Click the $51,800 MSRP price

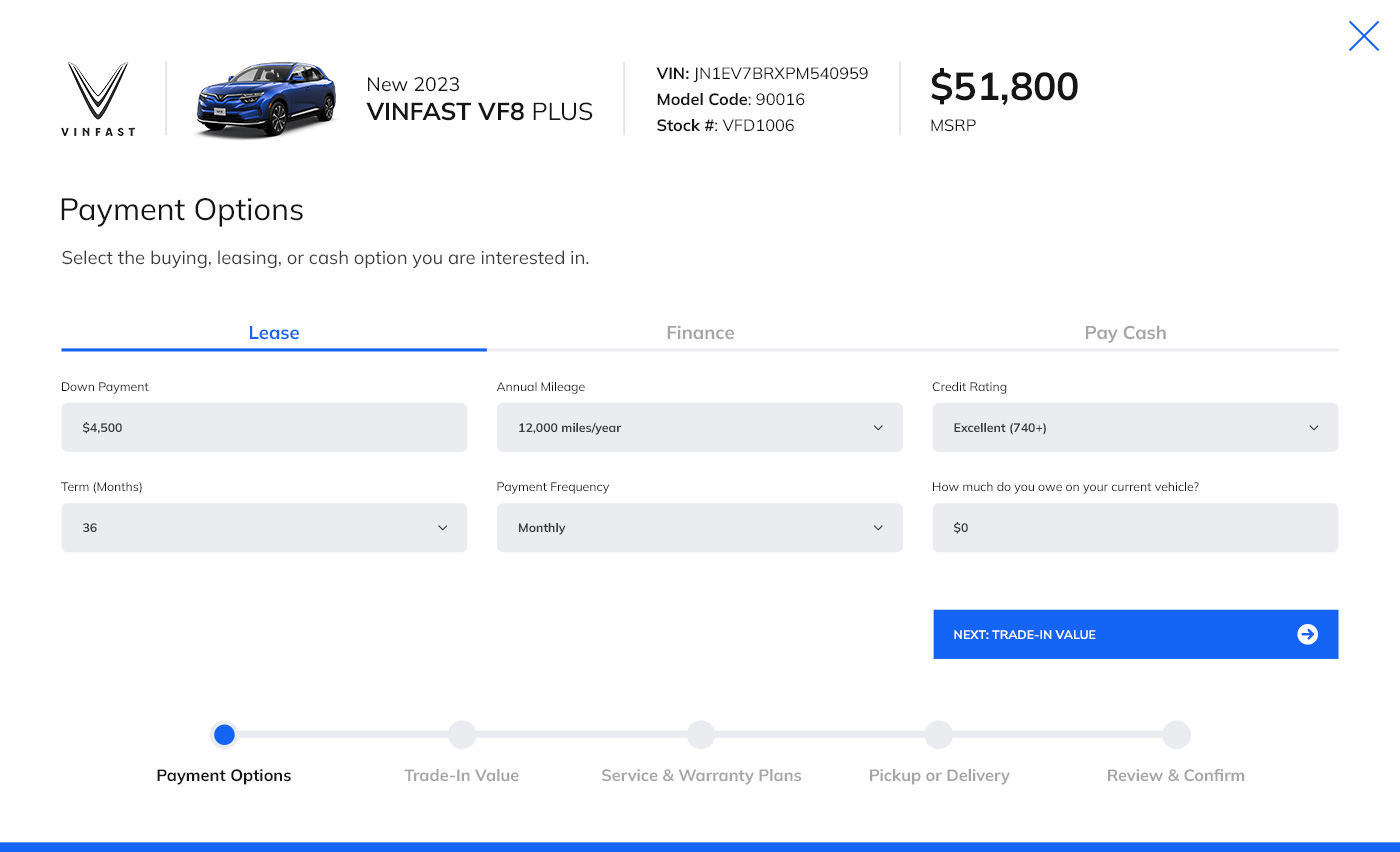(x=1004, y=87)
